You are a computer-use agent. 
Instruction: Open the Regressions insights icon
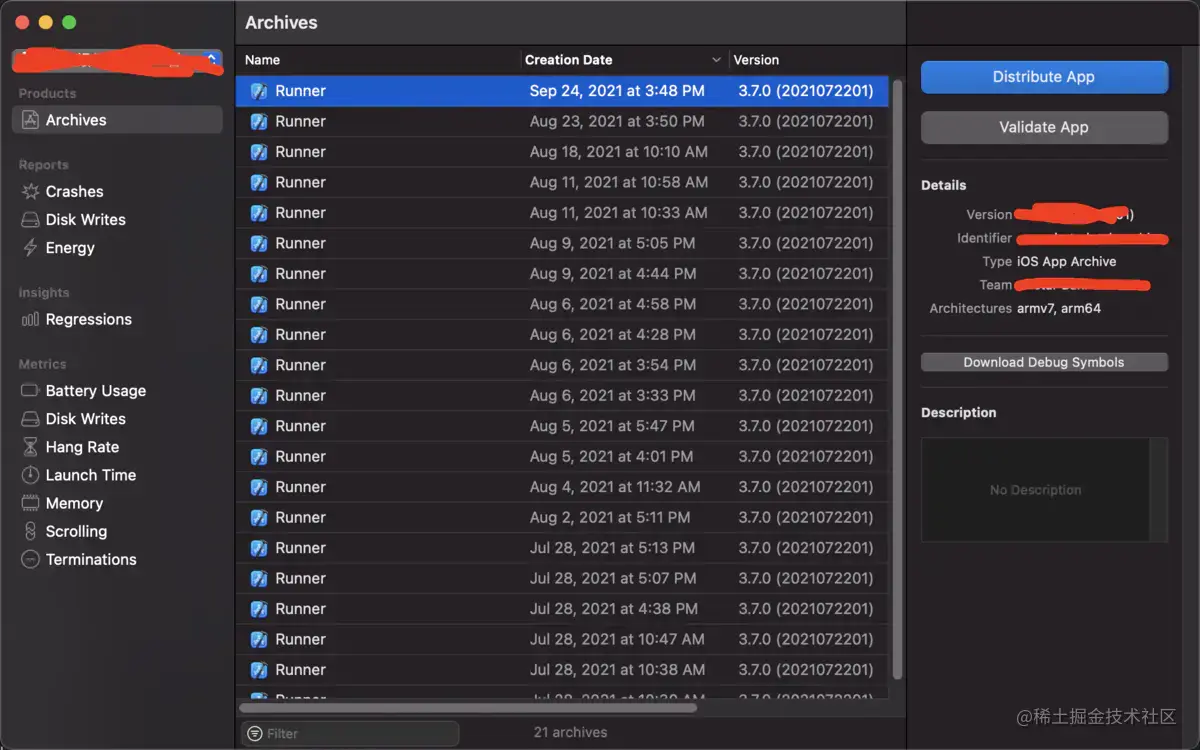point(30,319)
